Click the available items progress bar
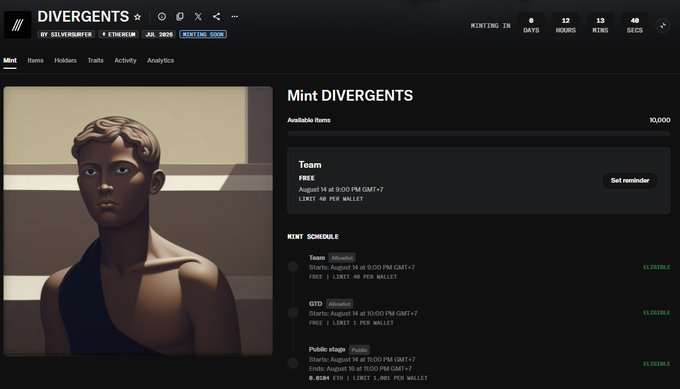The width and height of the screenshot is (680, 389). (479, 134)
